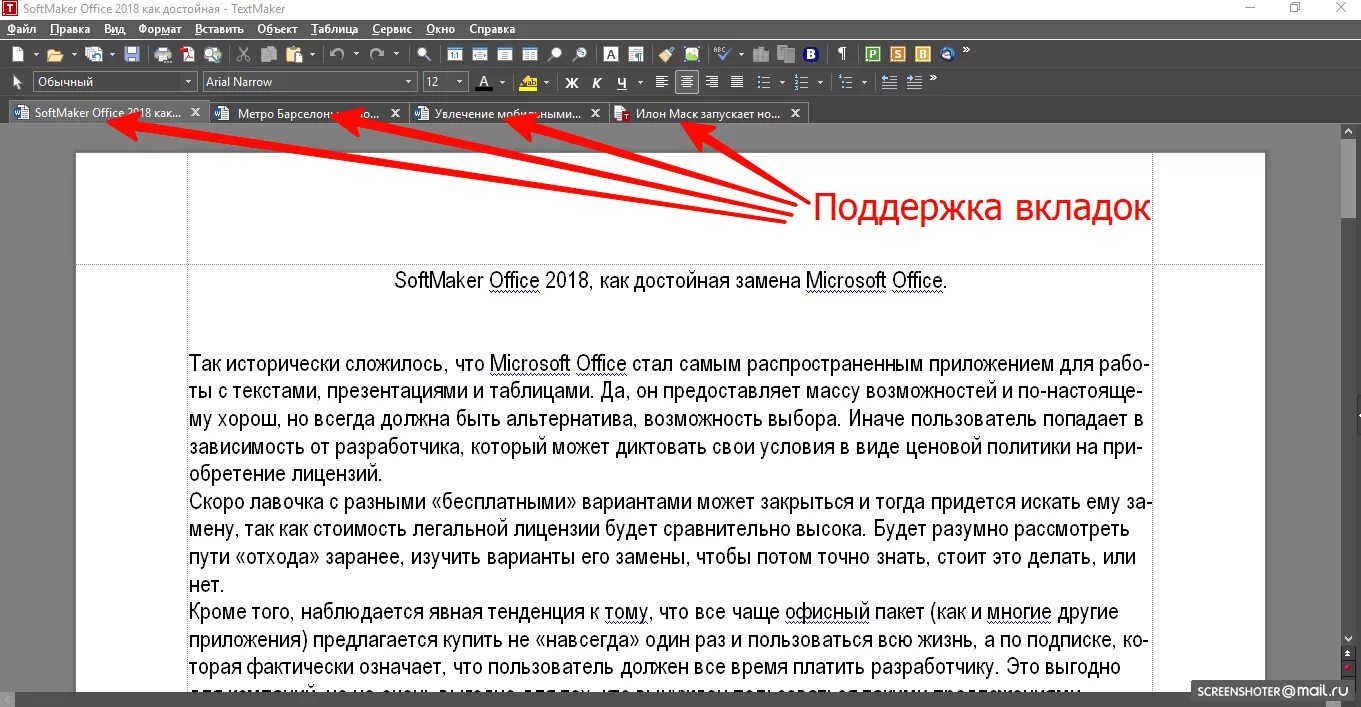Viewport: 1361px width, 707px height.
Task: Open search with the magnifier icon
Action: tap(424, 54)
